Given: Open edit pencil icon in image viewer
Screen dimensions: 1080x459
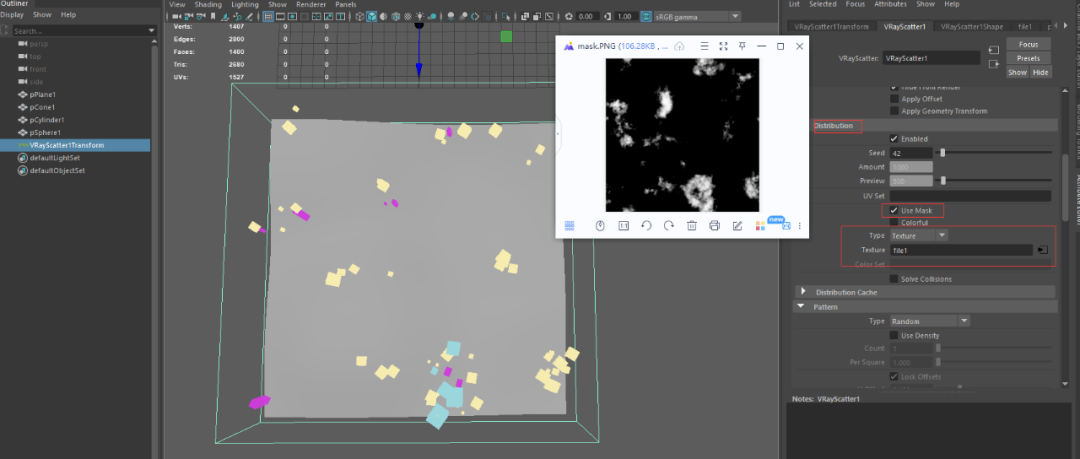Looking at the screenshot, I should (737, 226).
